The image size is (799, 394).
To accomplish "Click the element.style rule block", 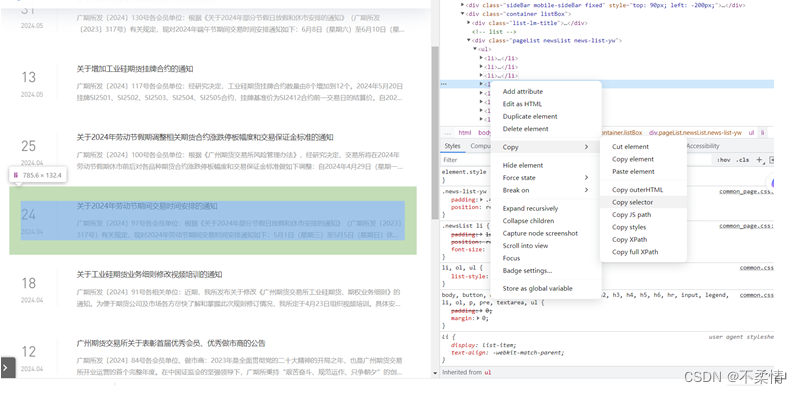I will (x=464, y=176).
